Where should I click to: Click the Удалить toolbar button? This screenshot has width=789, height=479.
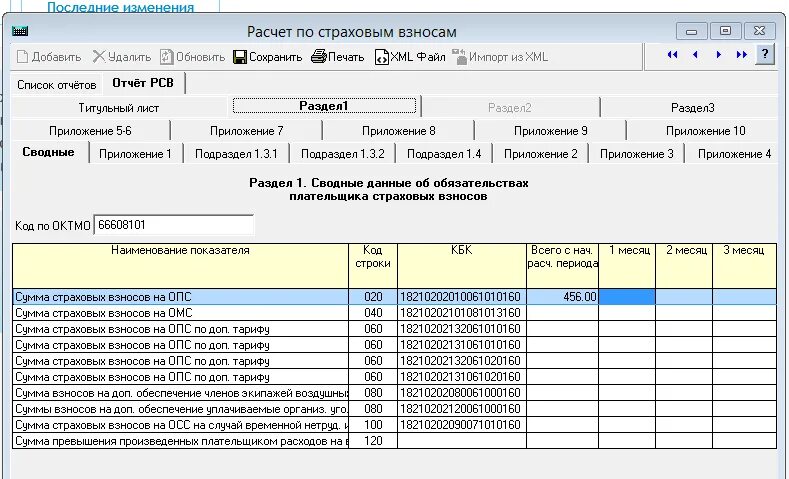(122, 57)
